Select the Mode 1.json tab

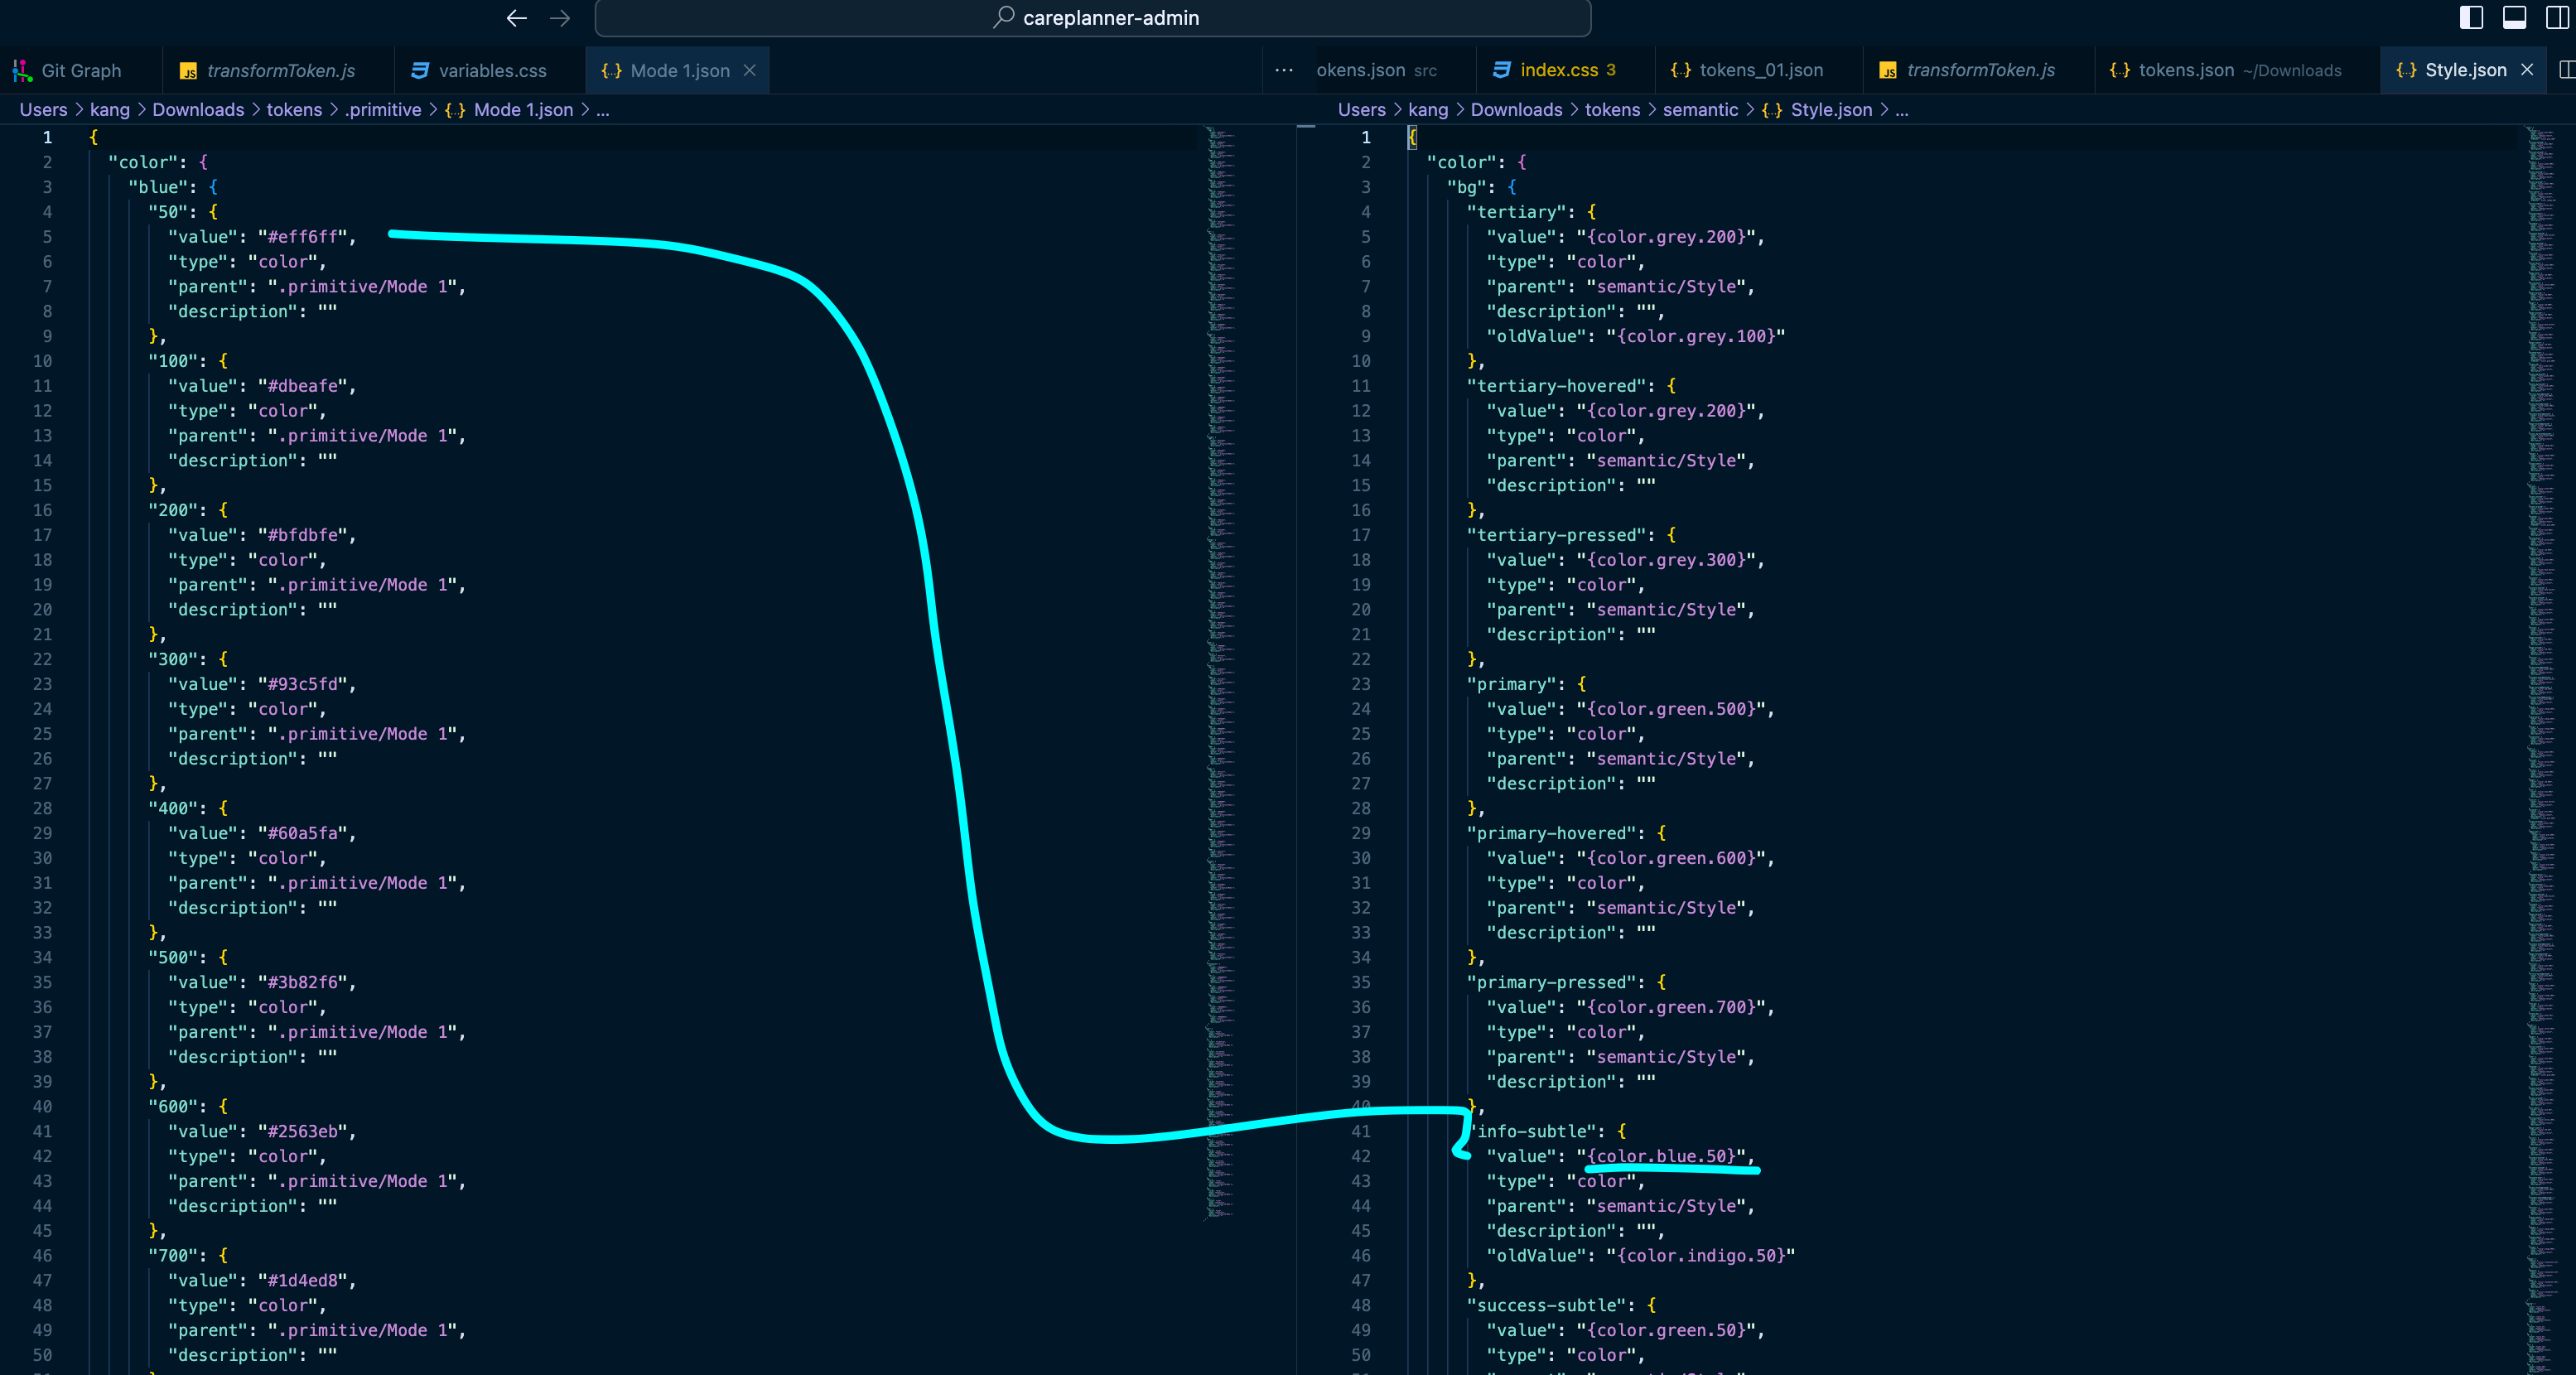[679, 70]
